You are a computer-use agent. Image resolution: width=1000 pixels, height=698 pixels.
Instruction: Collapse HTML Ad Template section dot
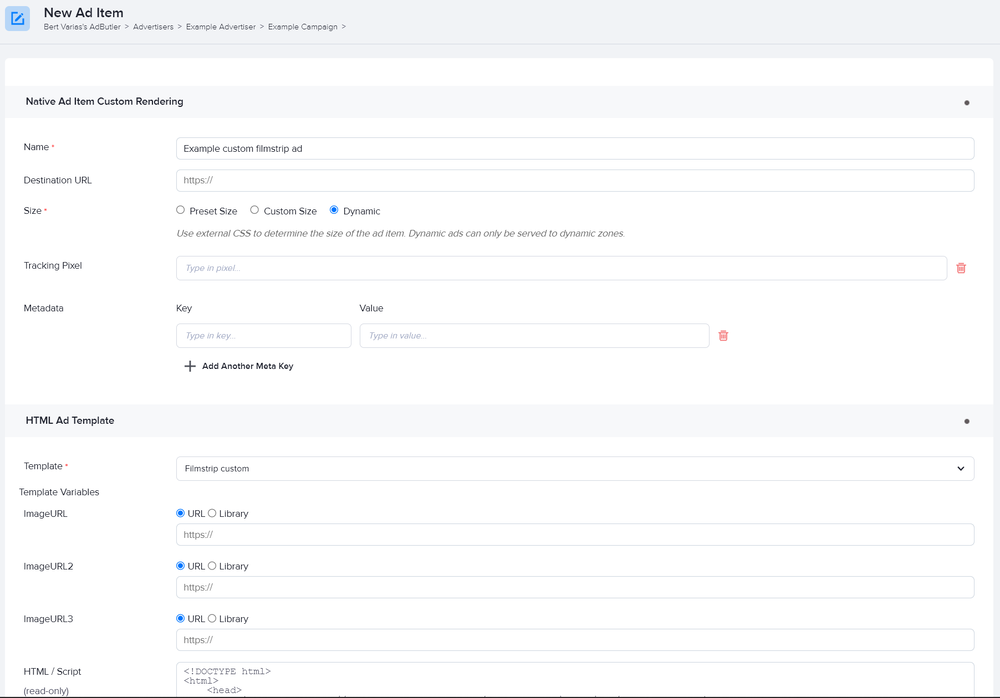(967, 421)
